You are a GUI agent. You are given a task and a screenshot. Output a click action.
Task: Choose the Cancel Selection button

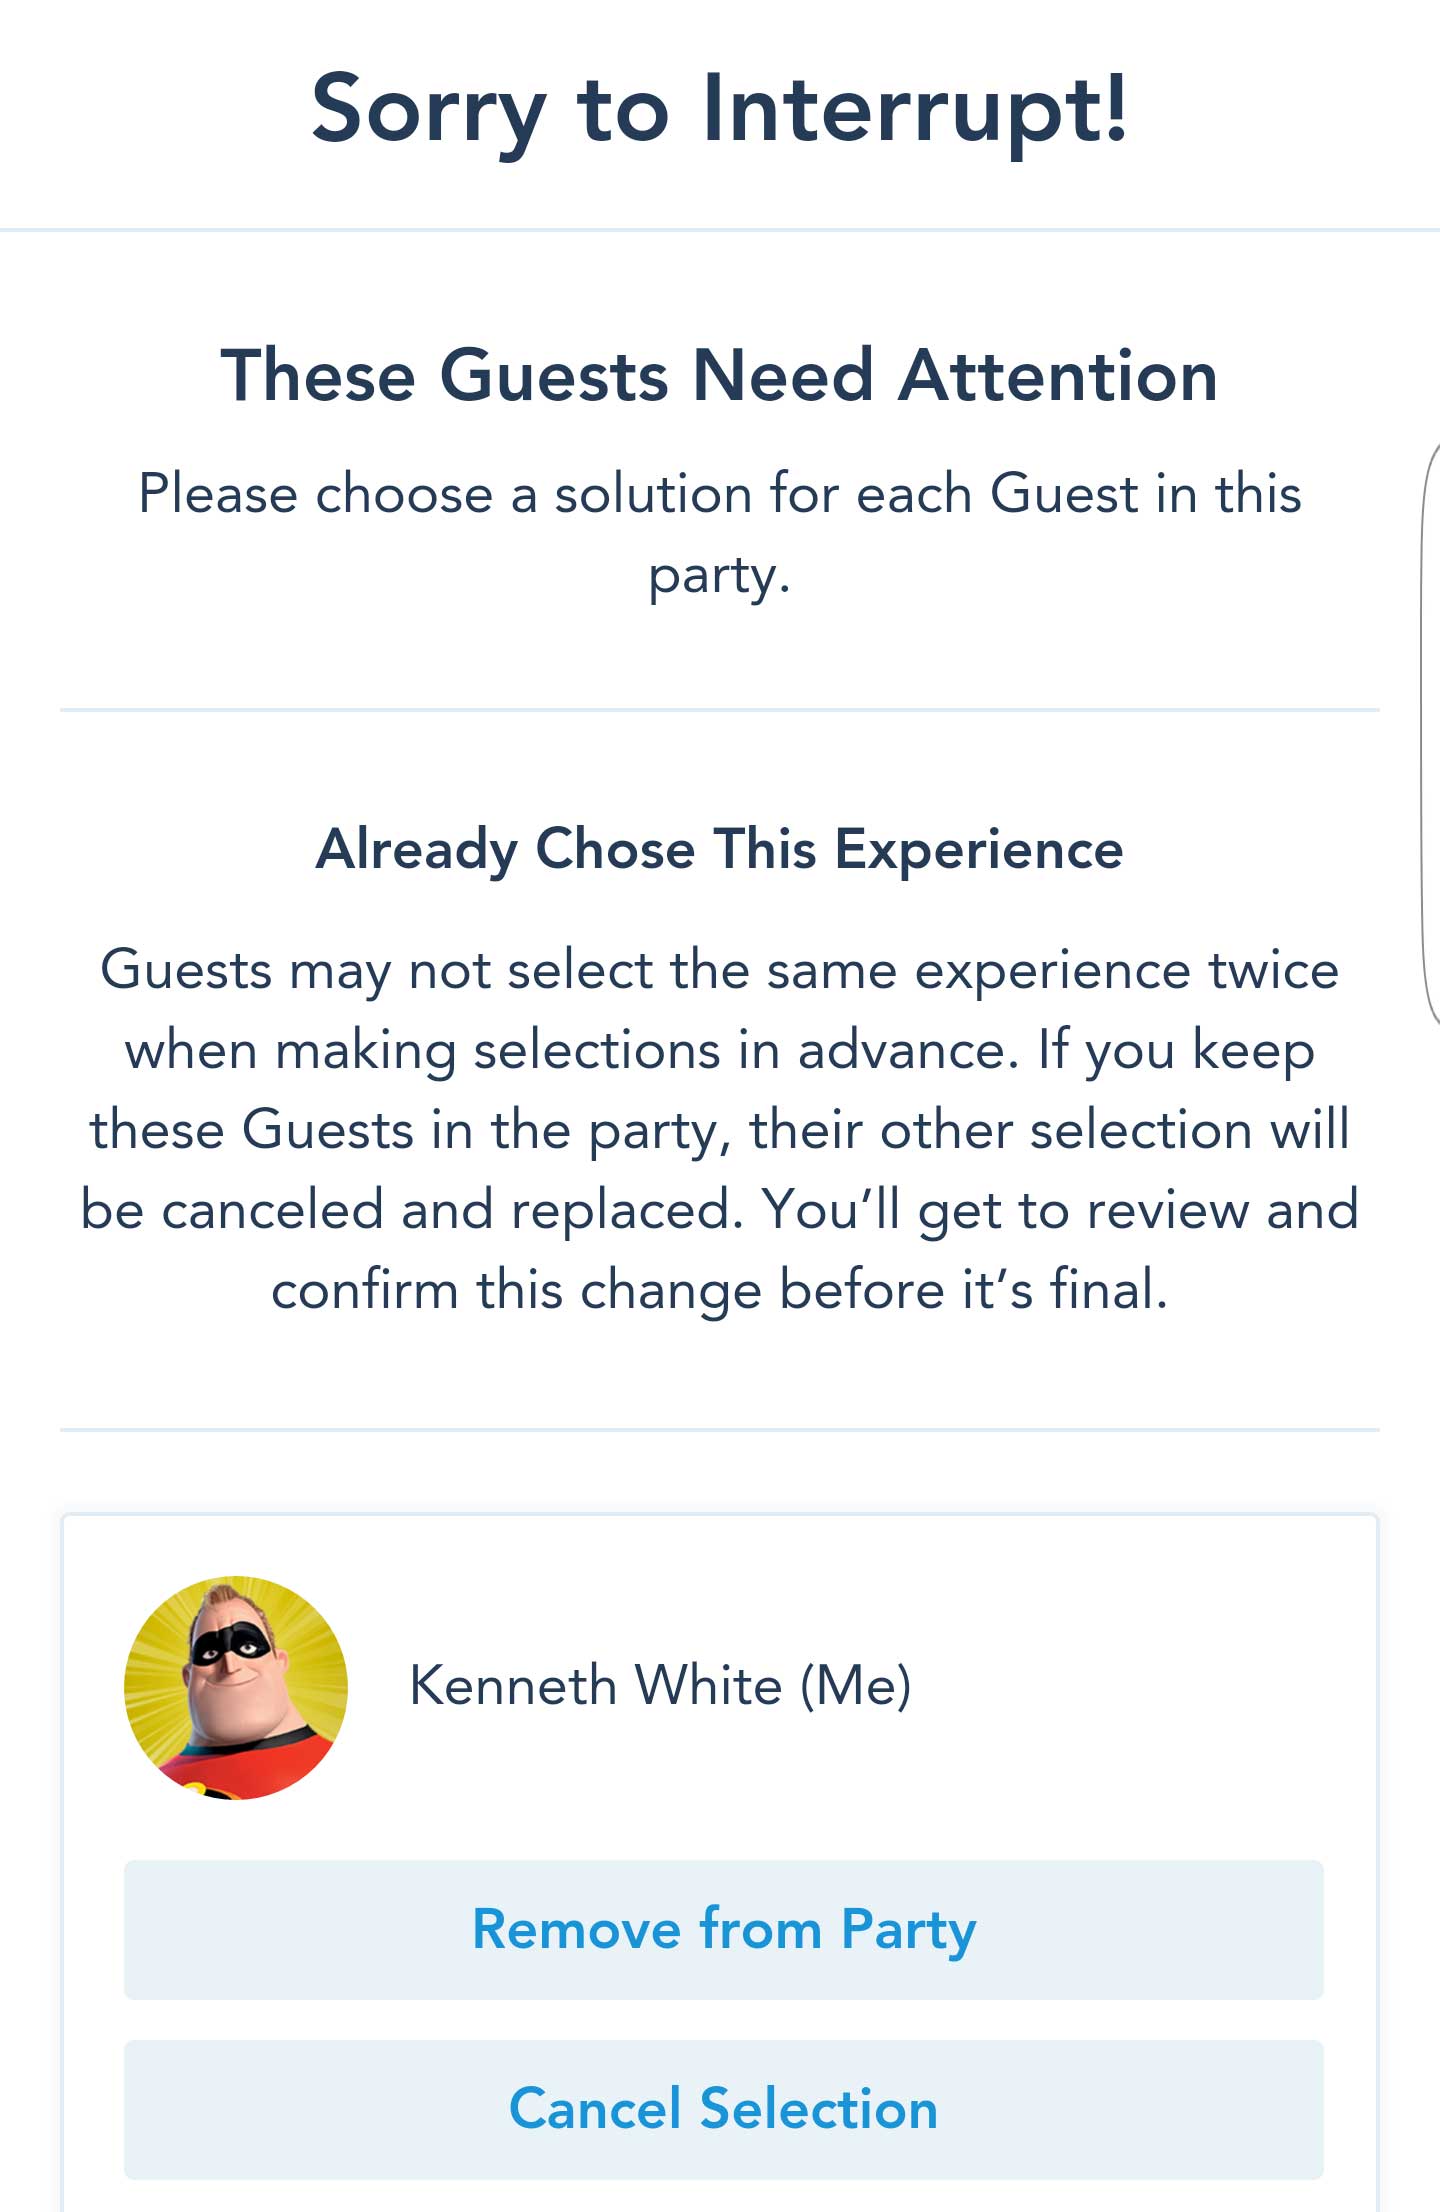723,2109
